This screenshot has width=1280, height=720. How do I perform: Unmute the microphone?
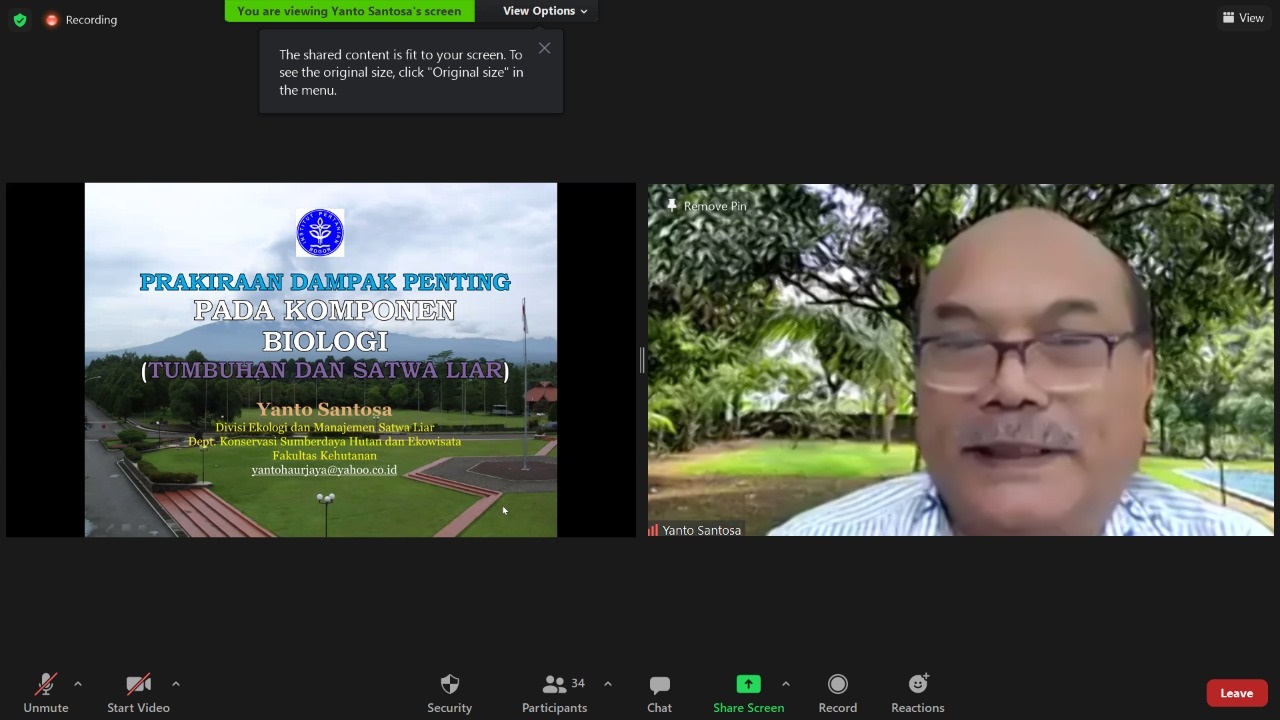point(46,693)
